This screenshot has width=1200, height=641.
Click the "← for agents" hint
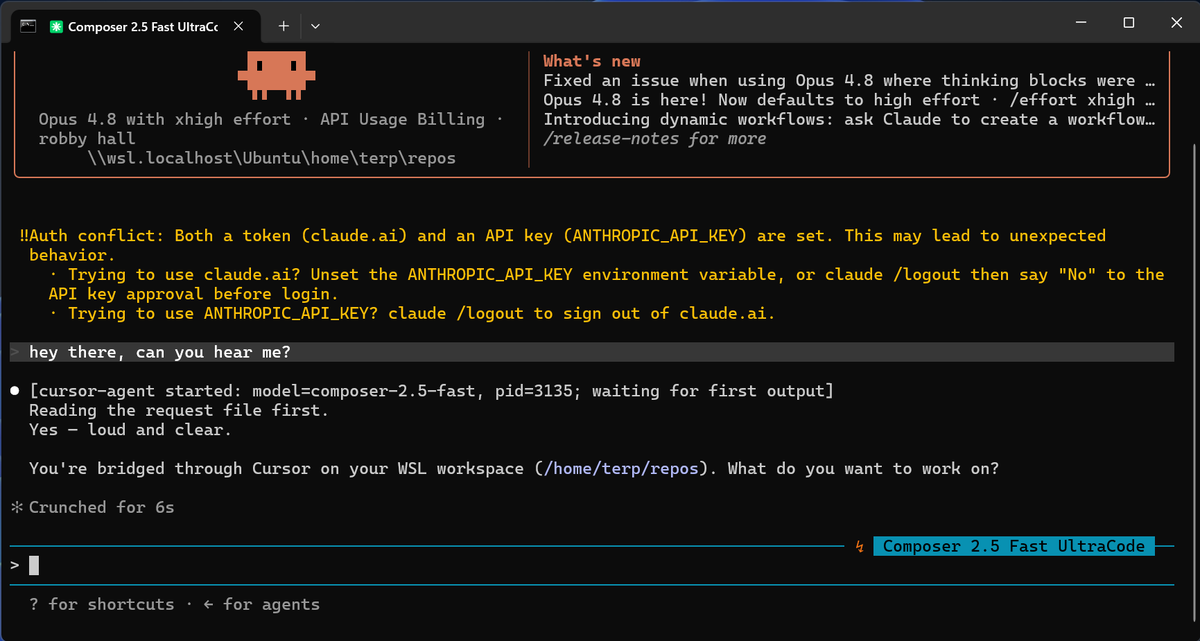tap(260, 604)
